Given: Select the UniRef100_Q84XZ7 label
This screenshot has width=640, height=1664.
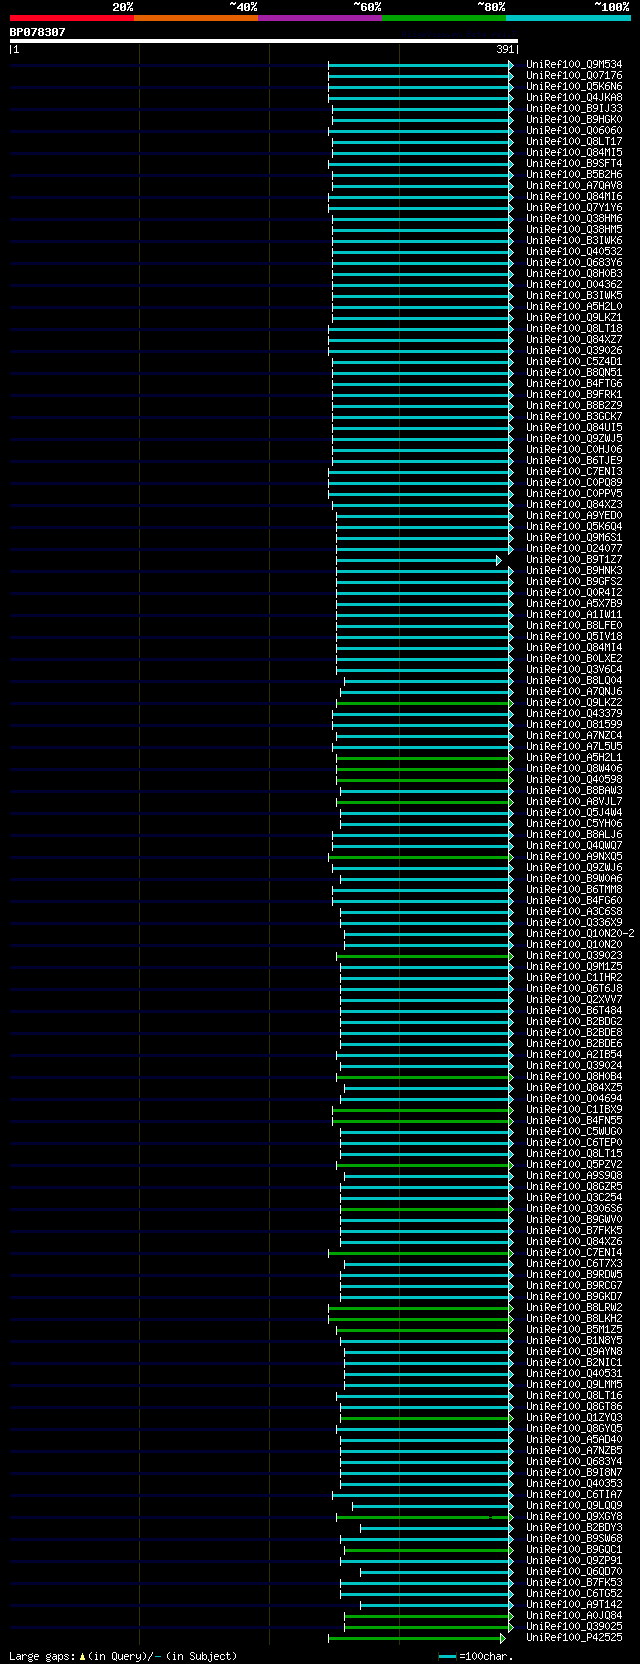Looking at the screenshot, I should click(574, 340).
